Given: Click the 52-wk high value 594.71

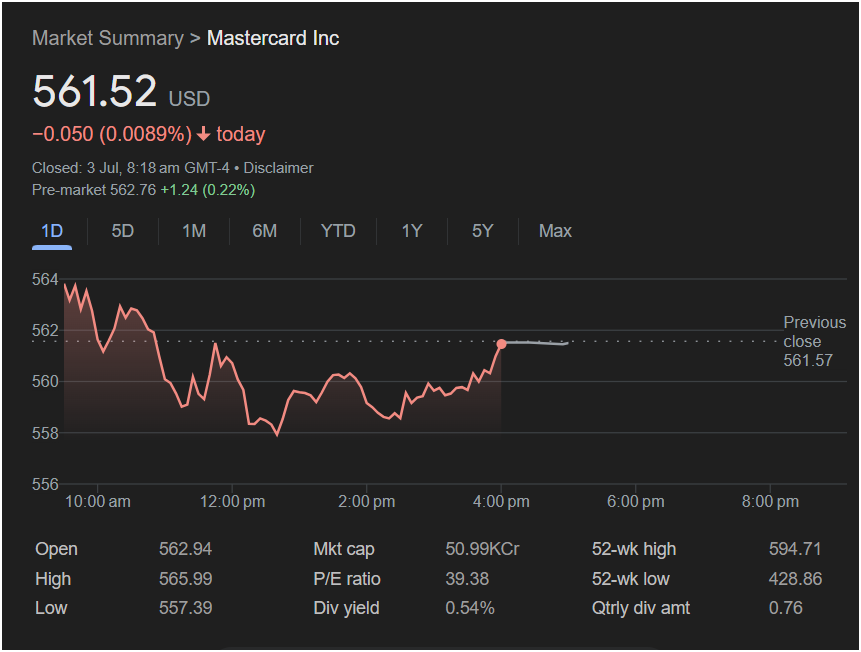Looking at the screenshot, I should click(795, 549).
